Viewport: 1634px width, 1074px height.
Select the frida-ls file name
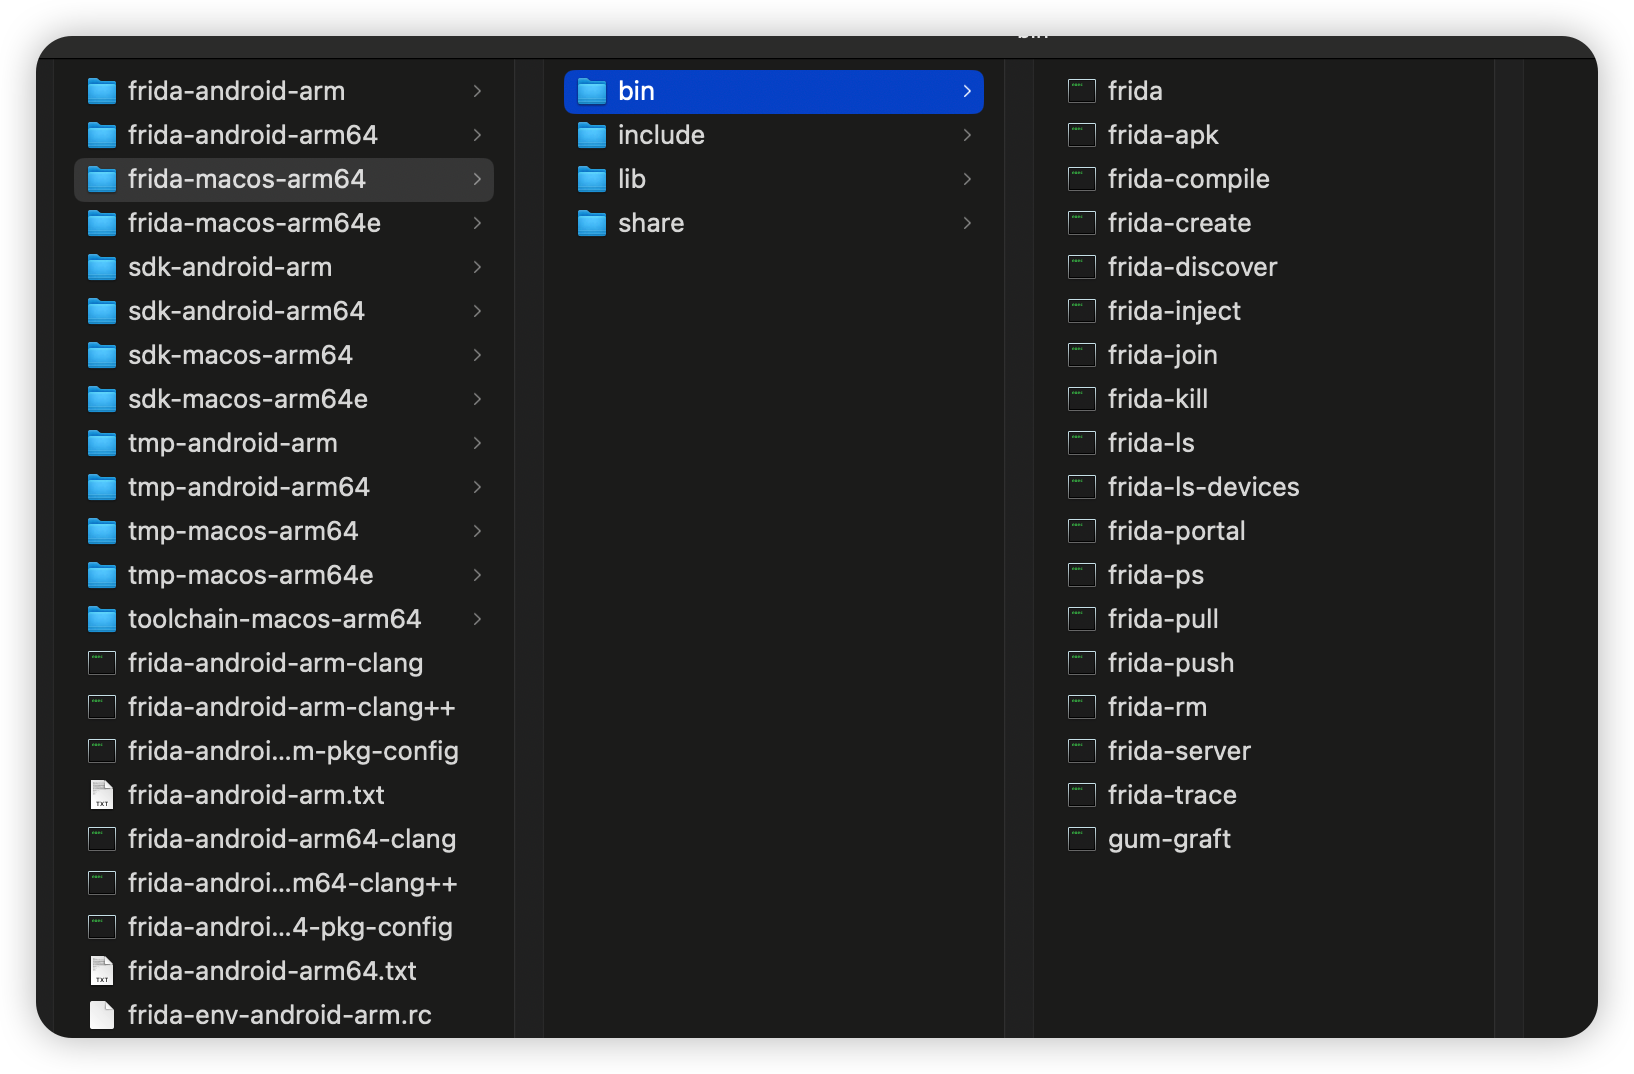pos(1151,443)
